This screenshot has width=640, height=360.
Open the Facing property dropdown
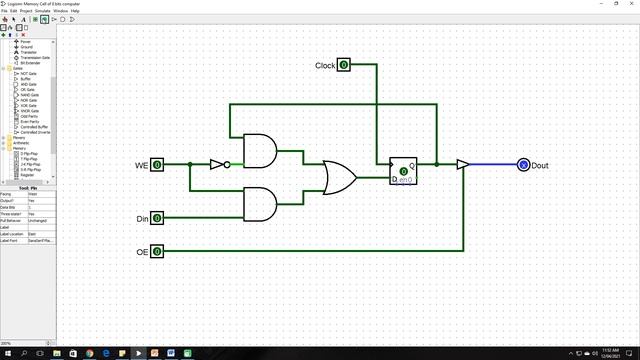(42, 194)
